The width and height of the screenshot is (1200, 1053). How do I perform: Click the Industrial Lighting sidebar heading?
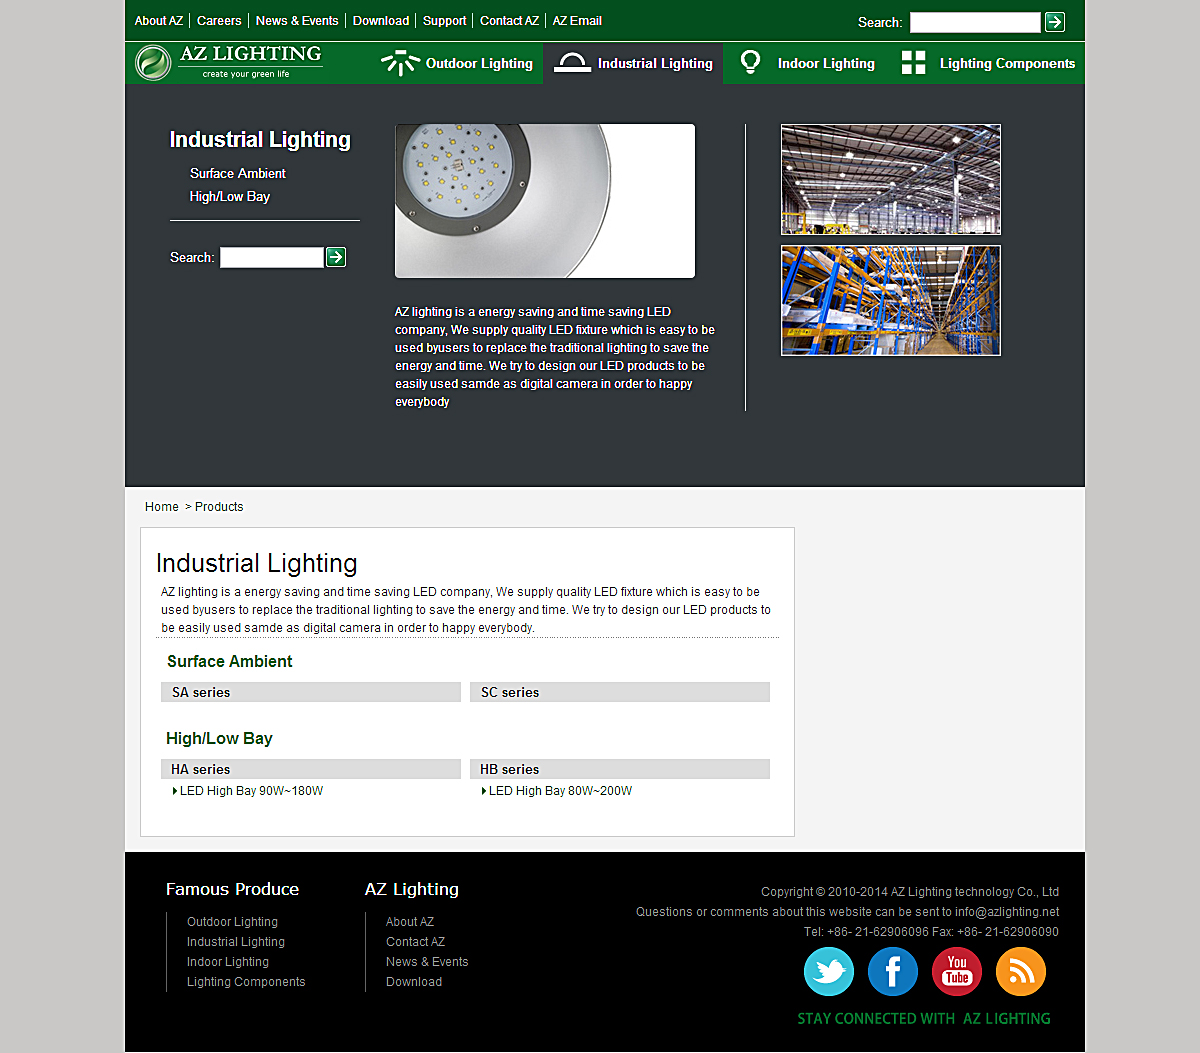pyautogui.click(x=260, y=140)
